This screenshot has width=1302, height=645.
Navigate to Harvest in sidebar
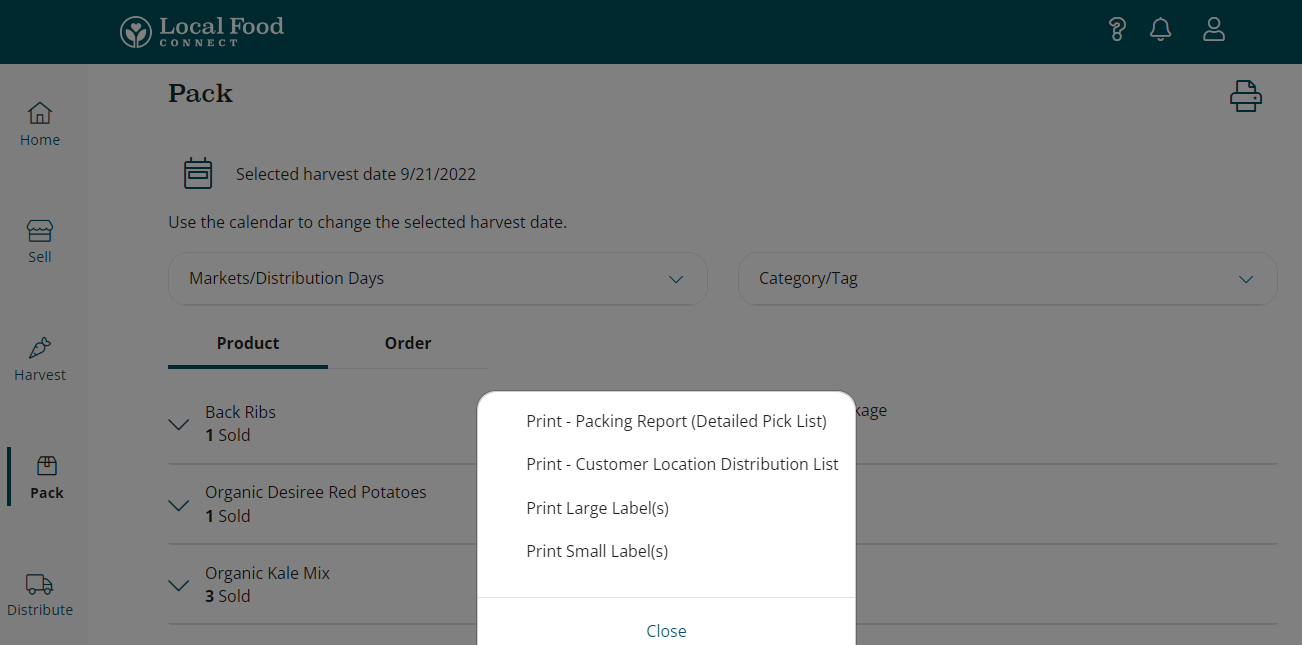(40, 359)
